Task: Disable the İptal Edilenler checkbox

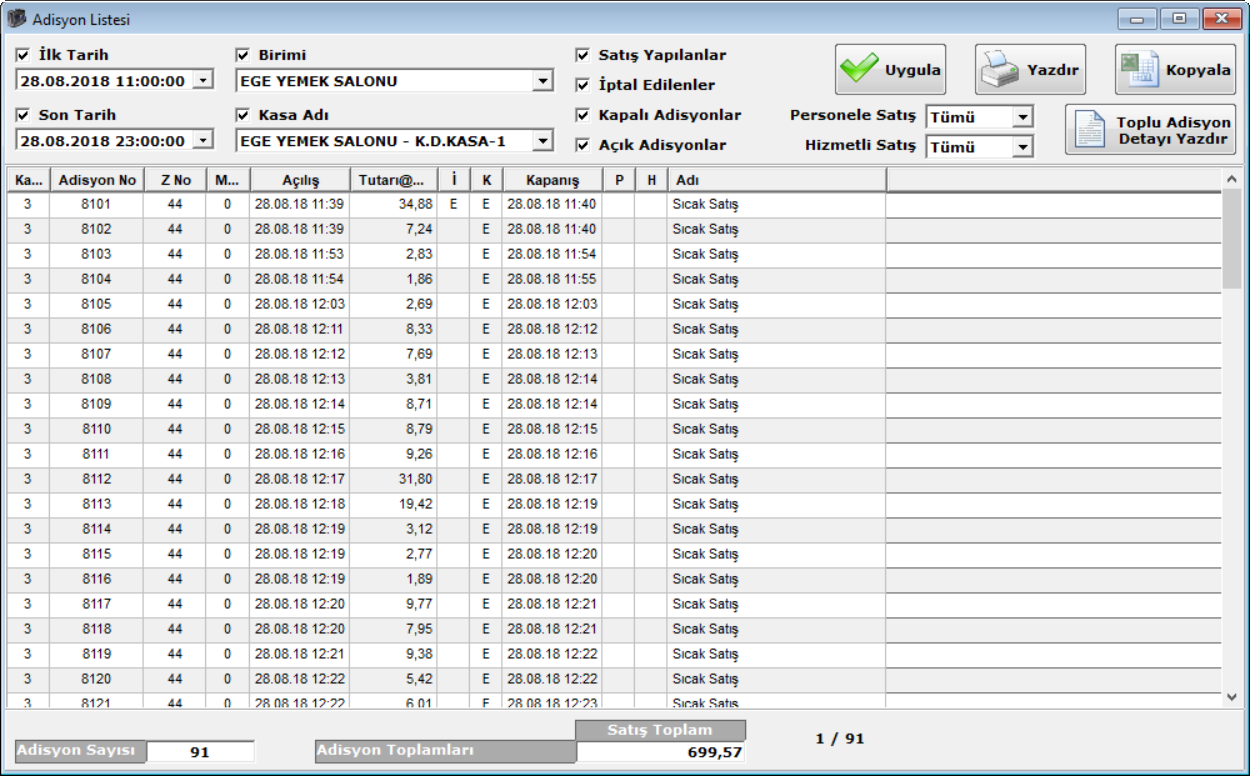Action: [x=583, y=85]
